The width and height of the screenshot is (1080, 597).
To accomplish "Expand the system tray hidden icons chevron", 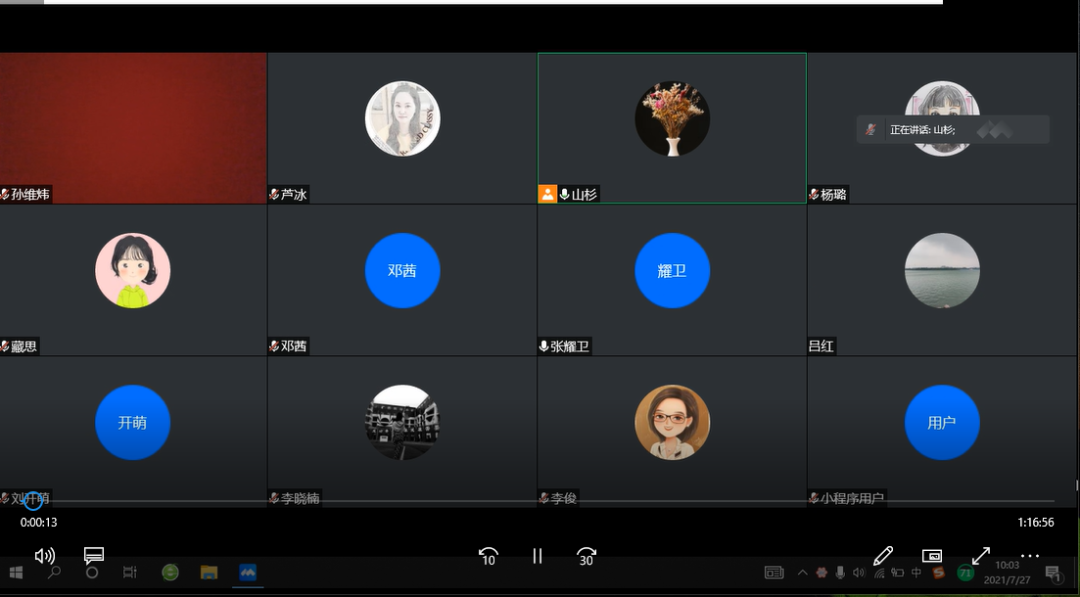I will pyautogui.click(x=802, y=573).
